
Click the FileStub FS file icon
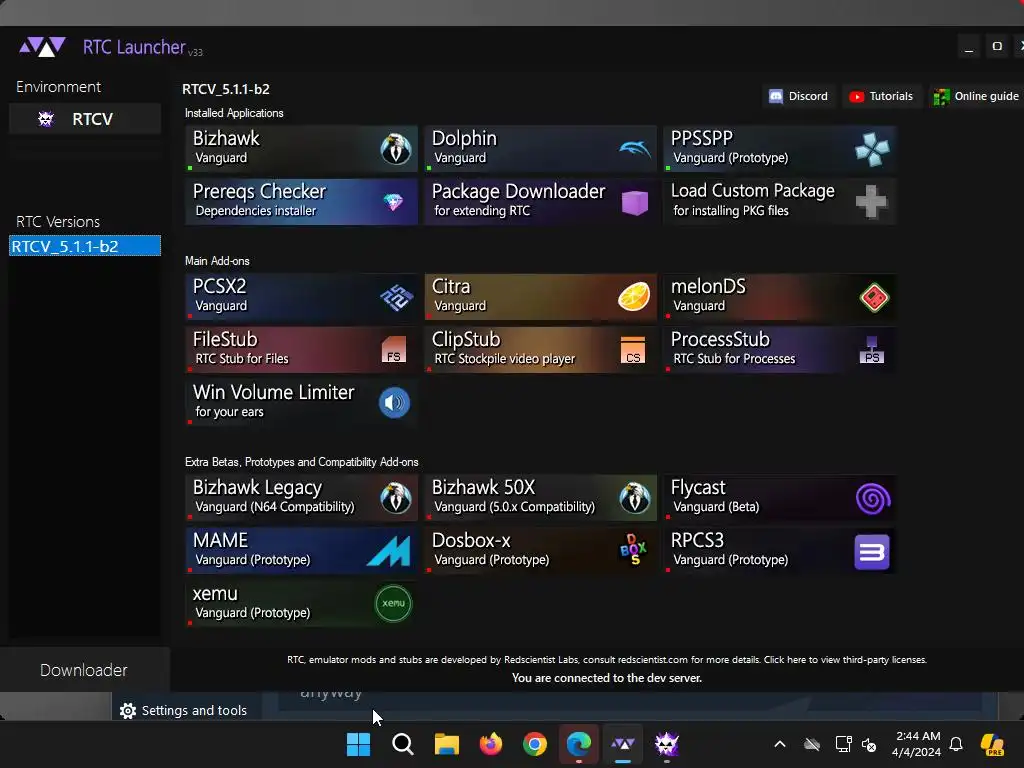(394, 349)
